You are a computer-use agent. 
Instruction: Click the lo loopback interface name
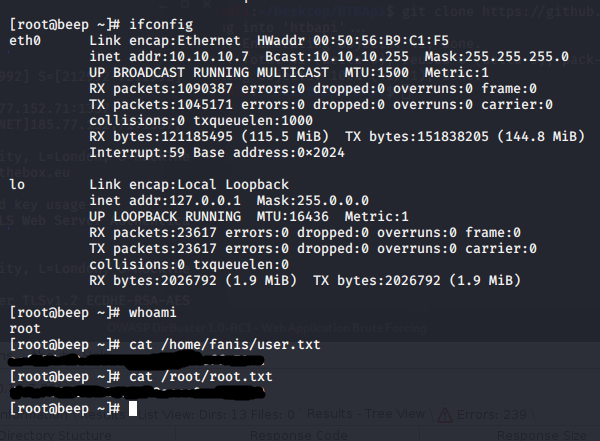tap(17, 184)
